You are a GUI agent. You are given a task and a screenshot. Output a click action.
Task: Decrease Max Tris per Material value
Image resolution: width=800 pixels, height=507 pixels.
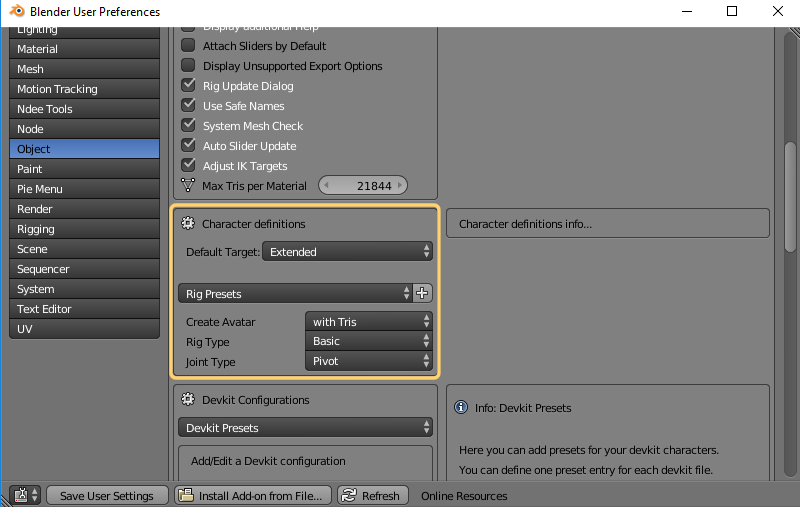point(327,186)
